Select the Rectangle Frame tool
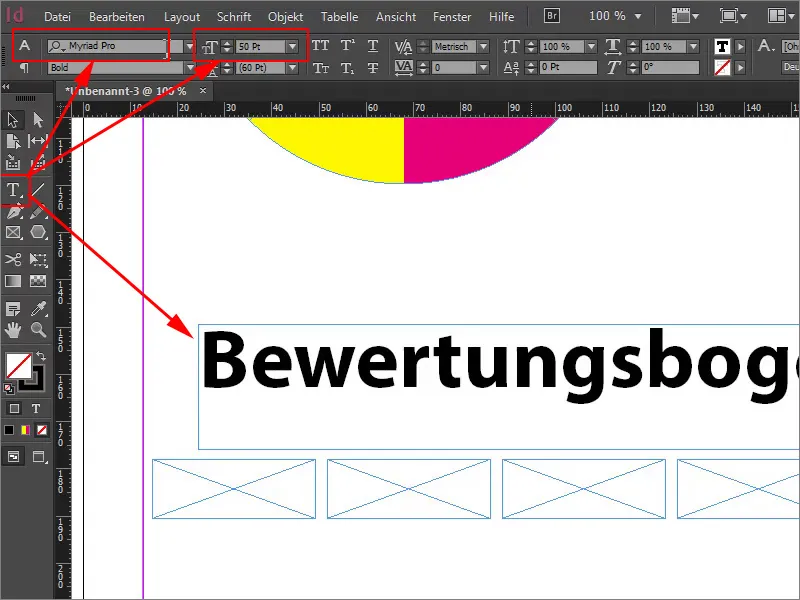The width and height of the screenshot is (800, 600). point(13,233)
